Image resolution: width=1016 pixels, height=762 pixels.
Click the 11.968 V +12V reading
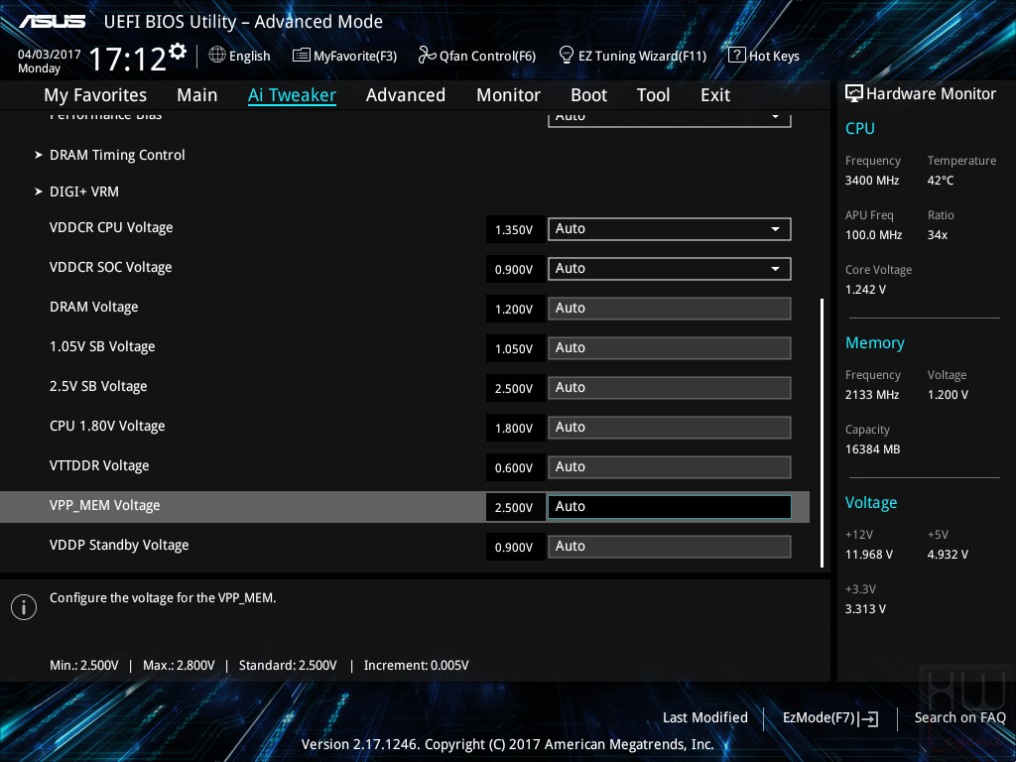pos(869,555)
